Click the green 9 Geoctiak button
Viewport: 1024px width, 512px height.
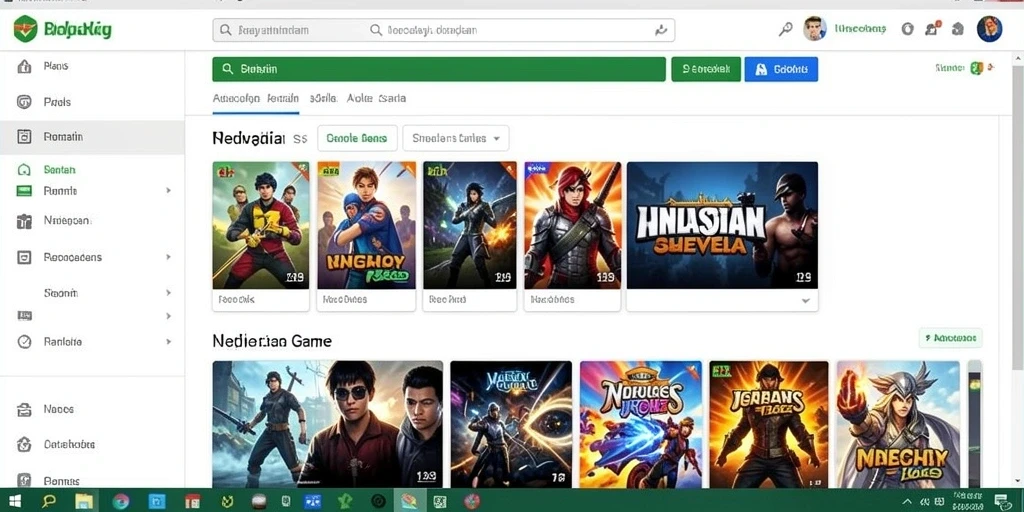point(706,69)
